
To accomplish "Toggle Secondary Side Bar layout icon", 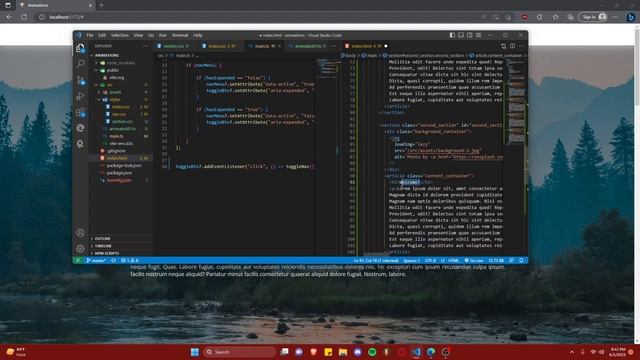I will coord(470,35).
